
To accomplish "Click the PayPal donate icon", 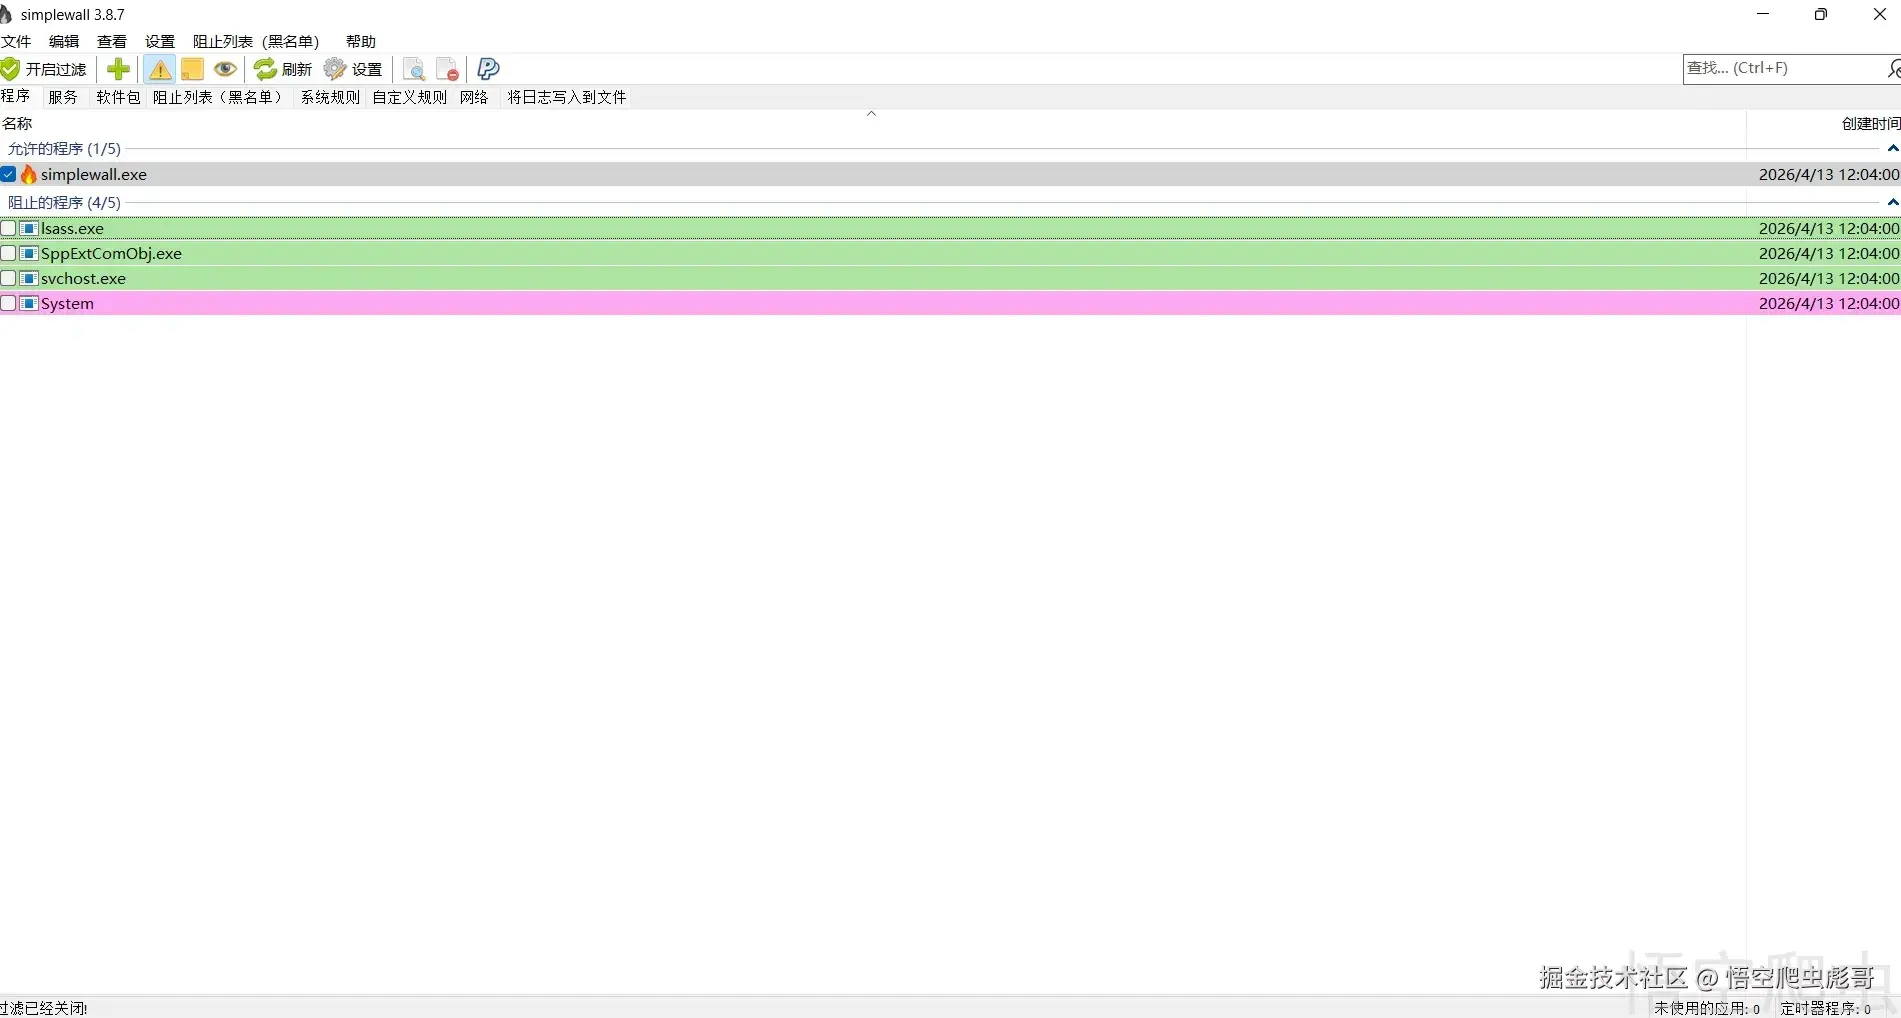I will 488,69.
